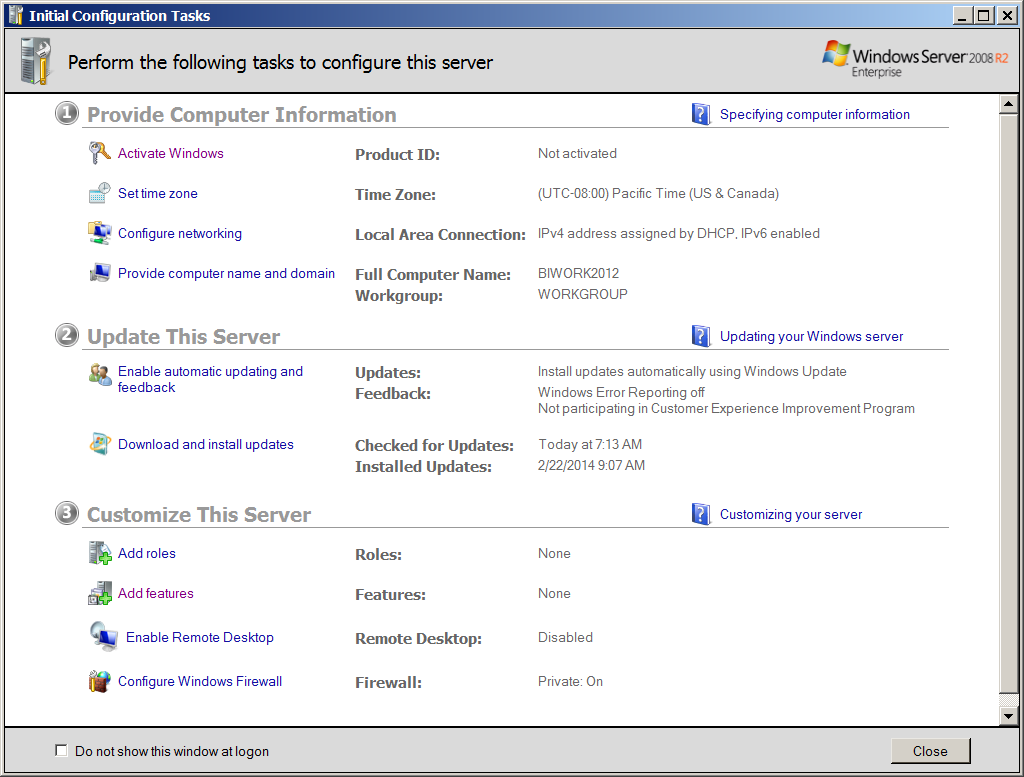The image size is (1024, 777).
Task: Click the Add features icon
Action: coord(99,593)
